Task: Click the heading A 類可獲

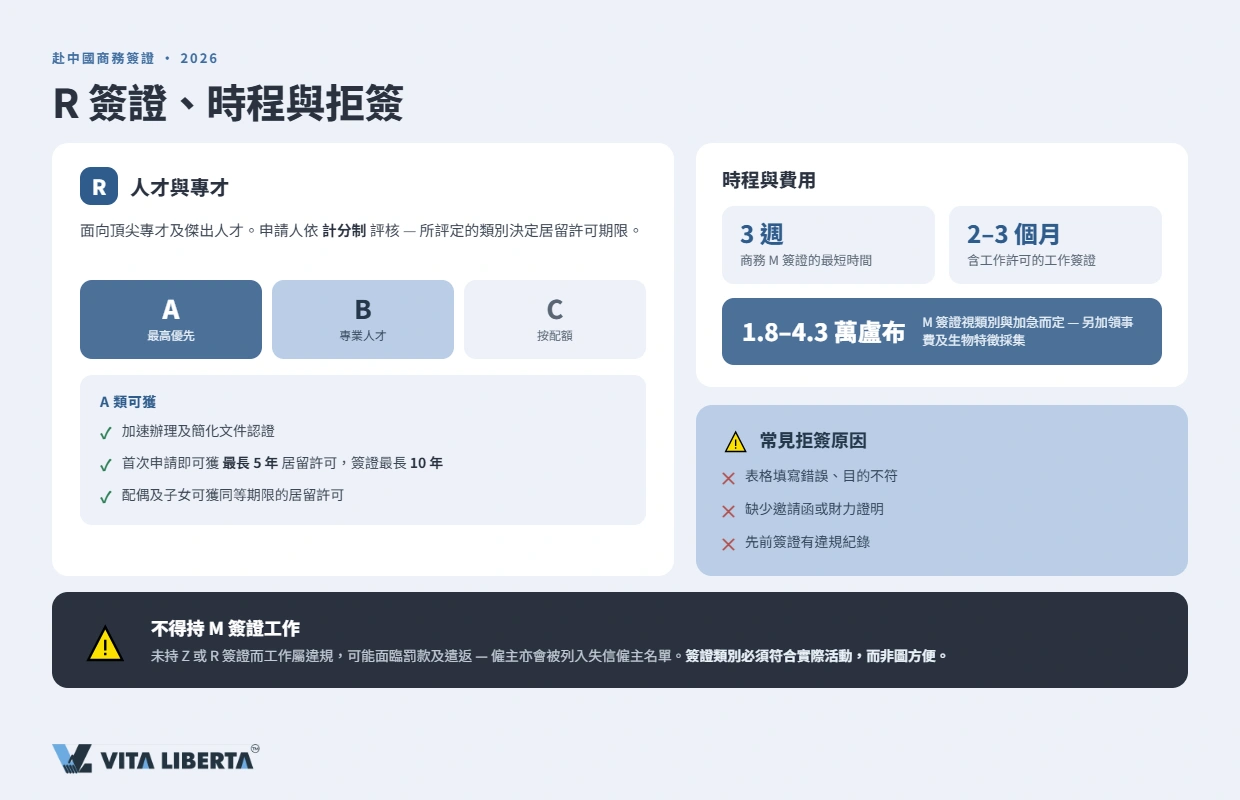Action: coord(128,402)
